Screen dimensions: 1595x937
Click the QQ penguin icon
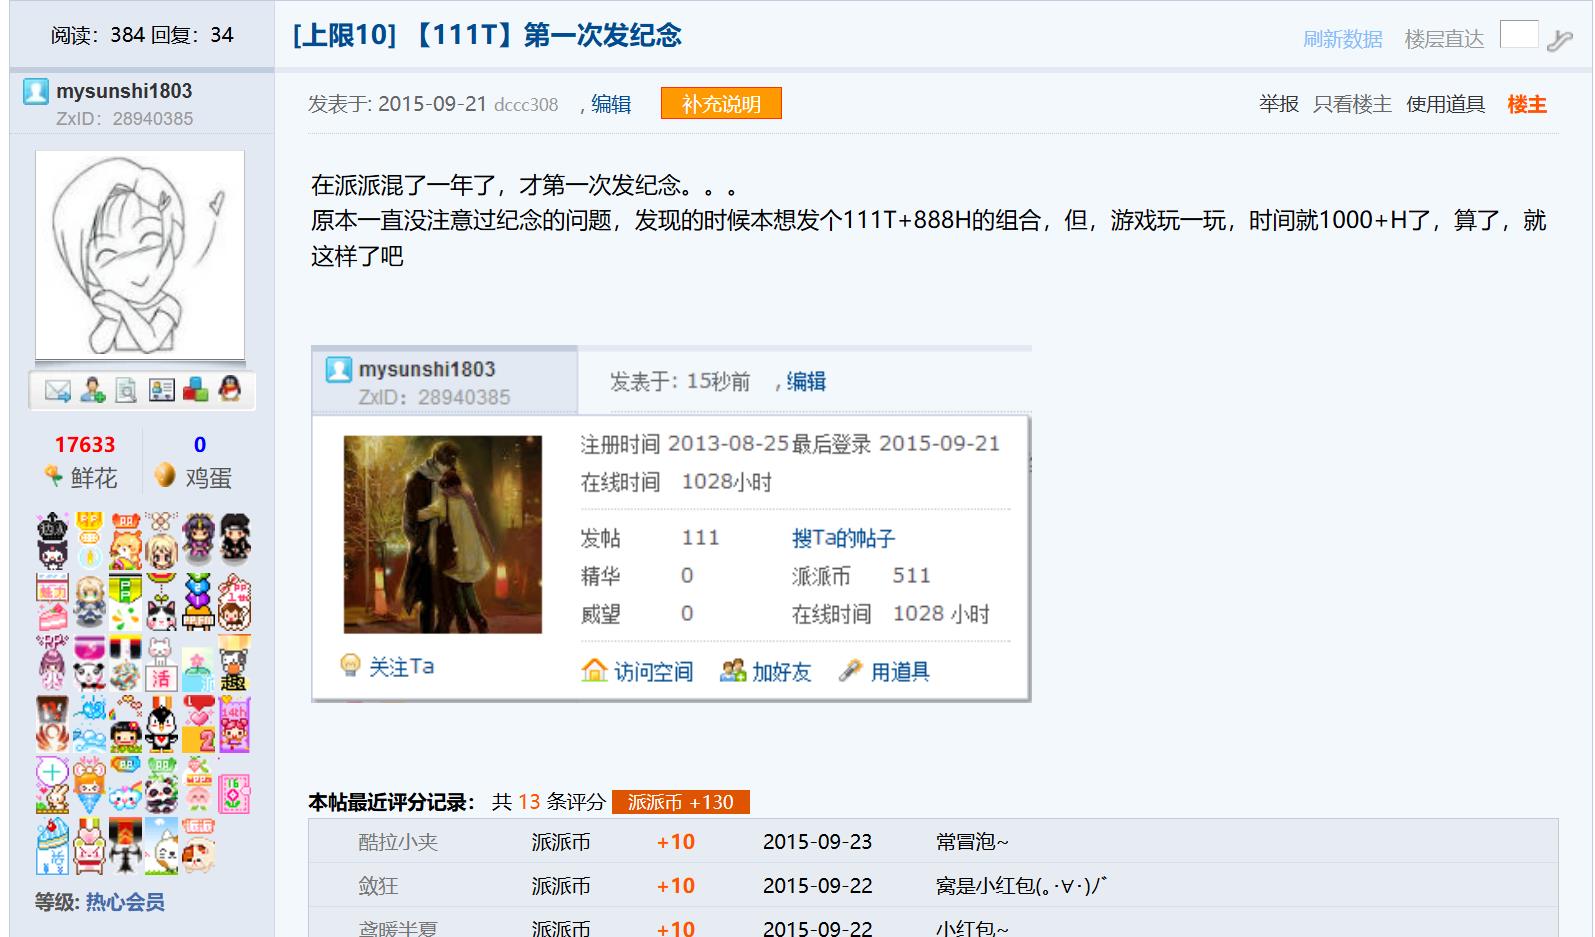(x=230, y=390)
